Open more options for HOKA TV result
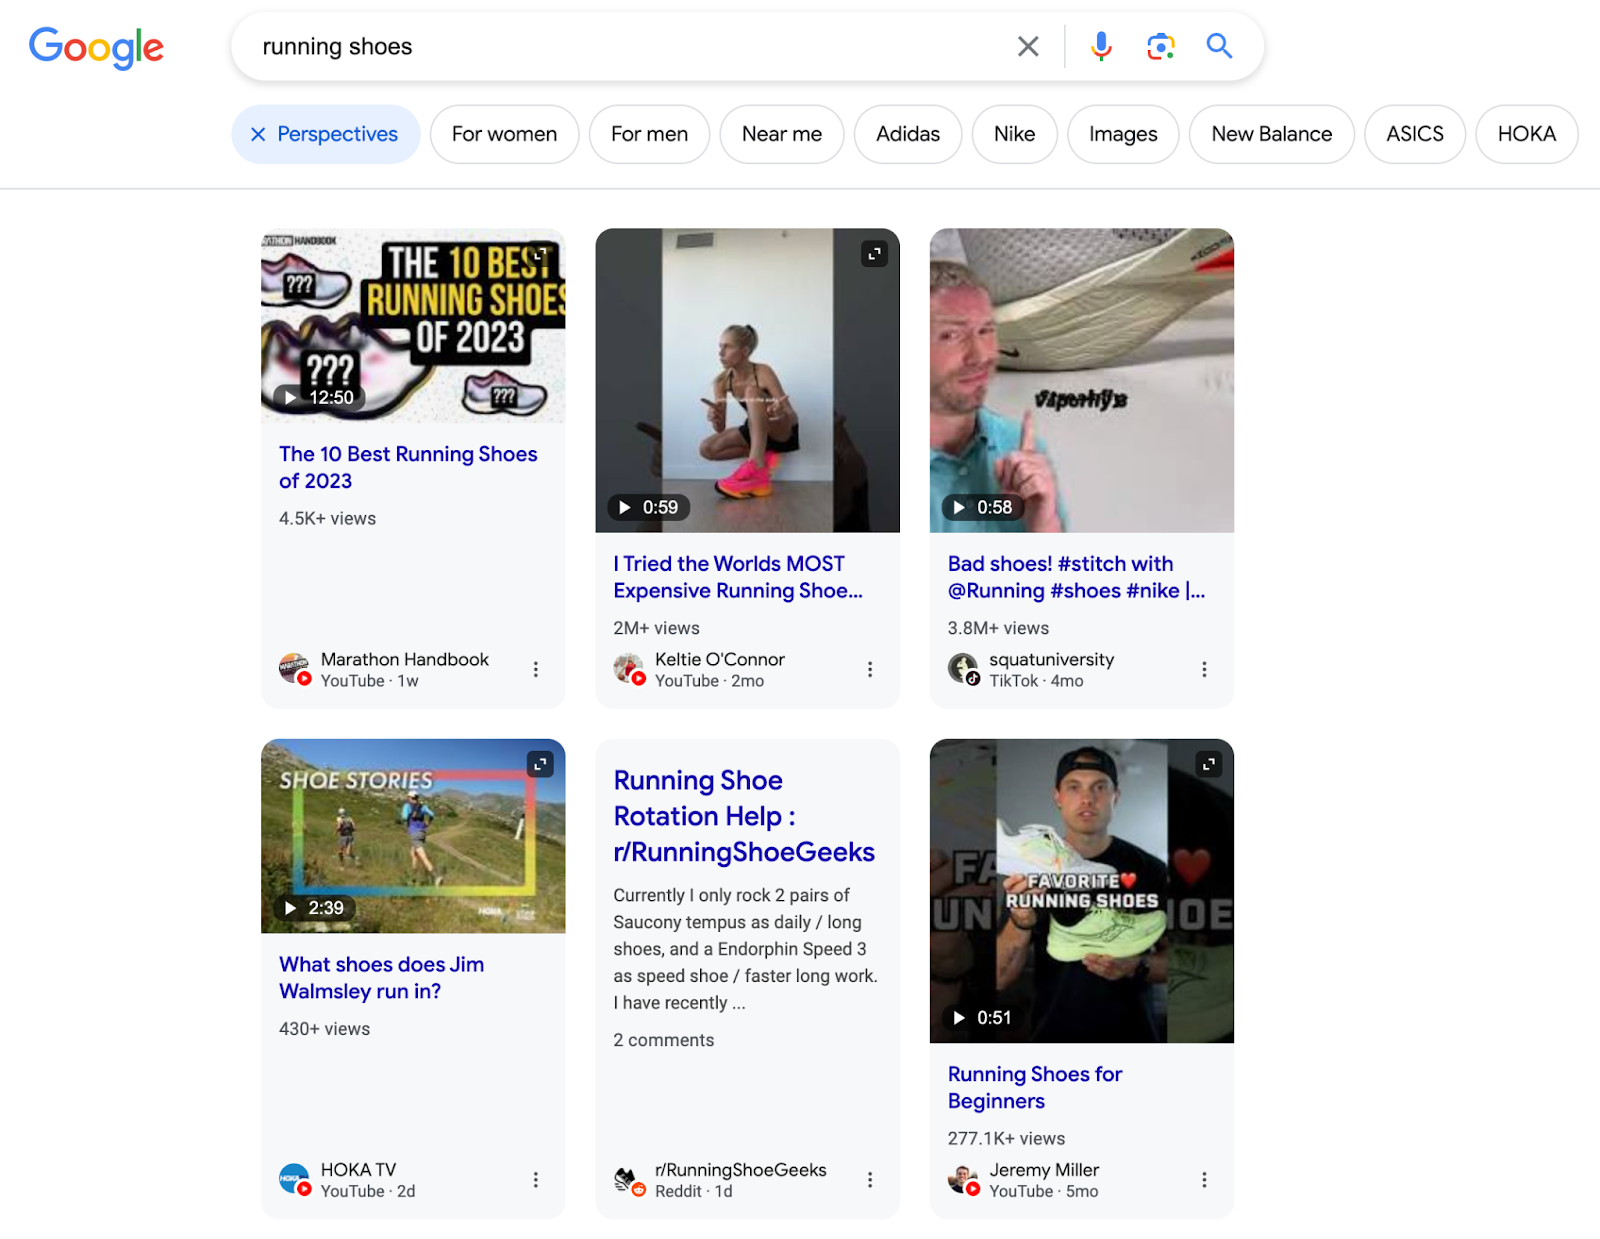 point(536,1180)
